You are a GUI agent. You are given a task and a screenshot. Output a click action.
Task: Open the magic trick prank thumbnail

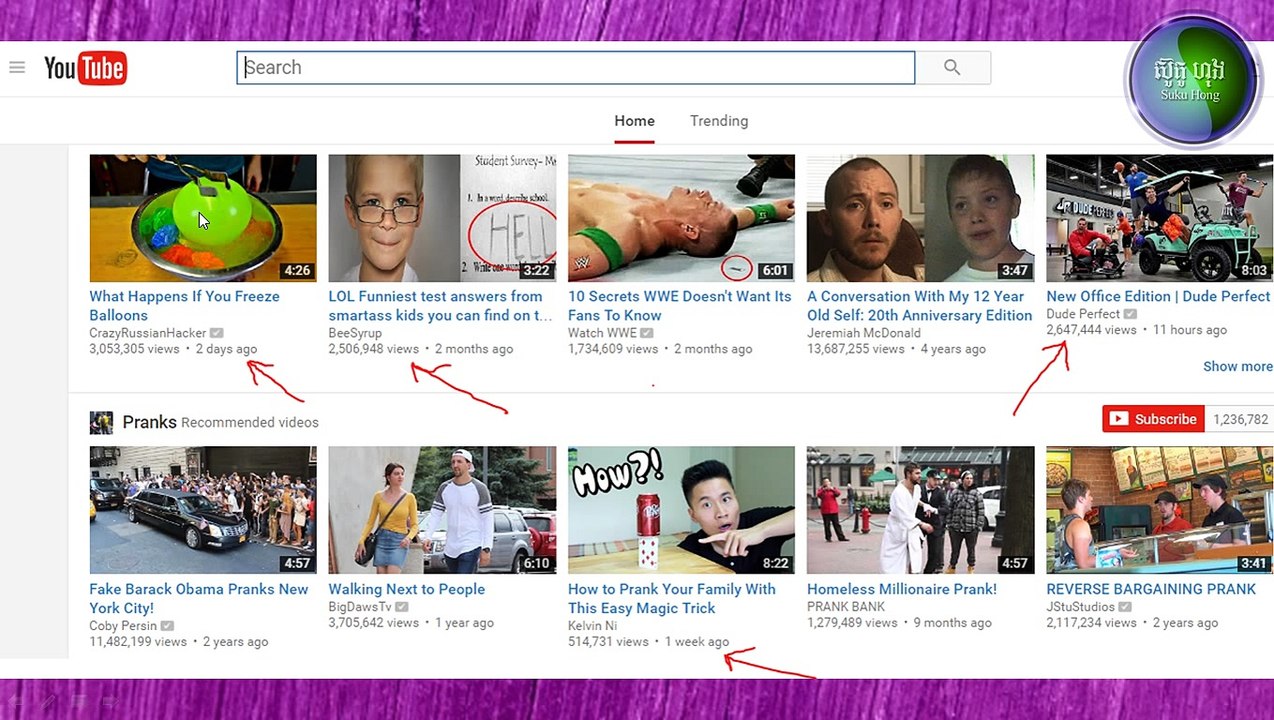[681, 510]
